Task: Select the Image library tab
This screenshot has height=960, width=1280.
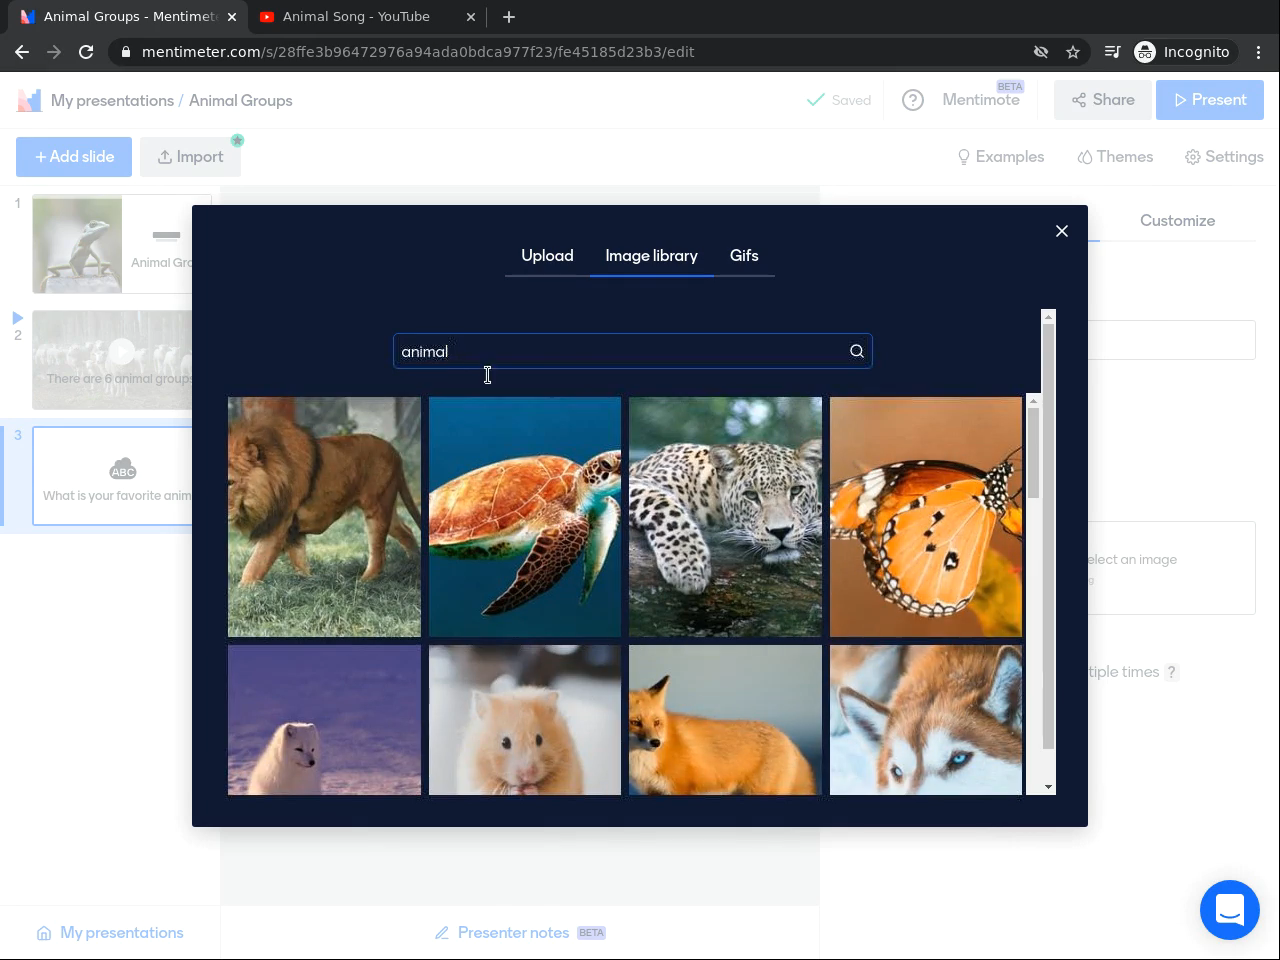Action: pyautogui.click(x=651, y=256)
